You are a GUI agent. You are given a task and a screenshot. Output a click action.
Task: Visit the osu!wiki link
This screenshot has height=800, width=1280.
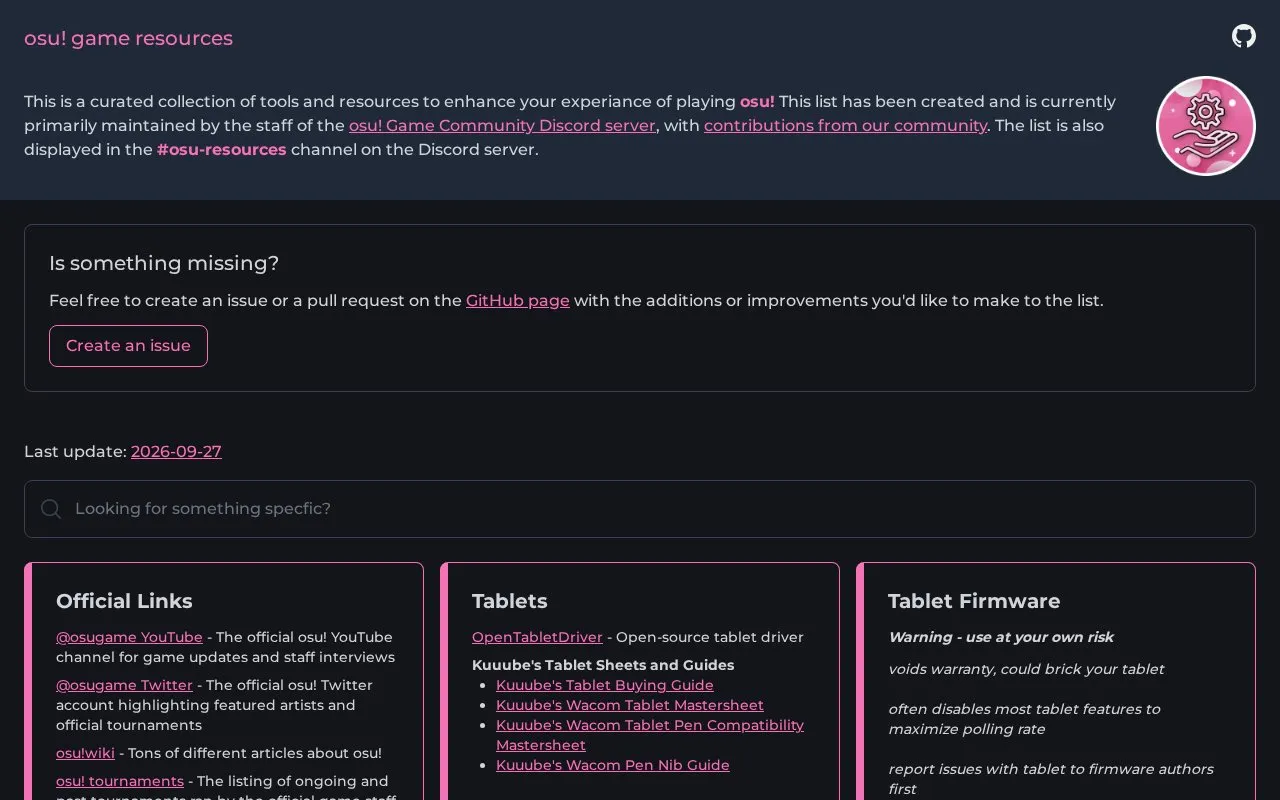[x=85, y=753]
